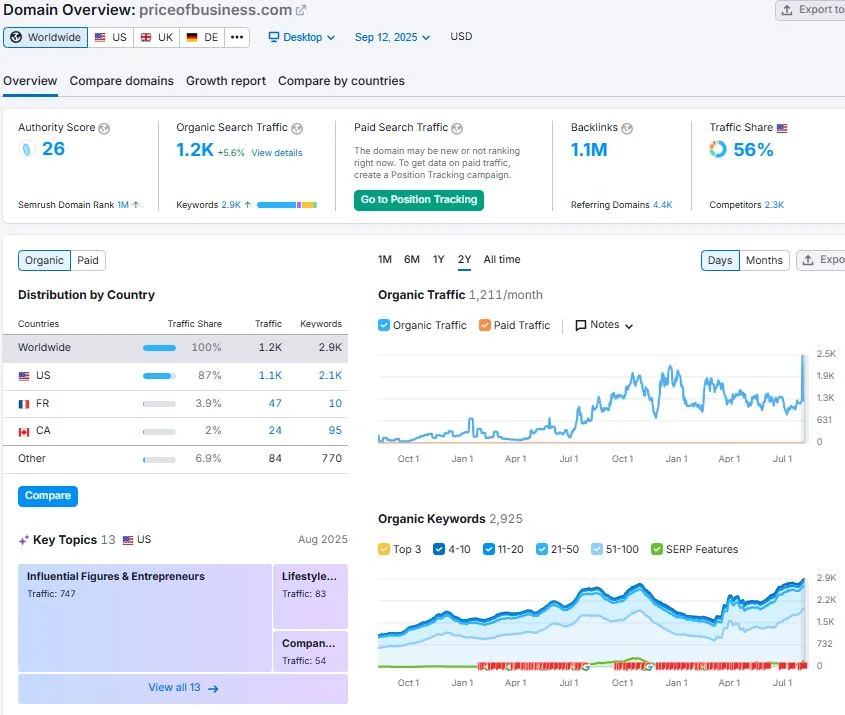The width and height of the screenshot is (845, 715).
Task: Open the Desktop device dropdown
Action: pos(302,37)
